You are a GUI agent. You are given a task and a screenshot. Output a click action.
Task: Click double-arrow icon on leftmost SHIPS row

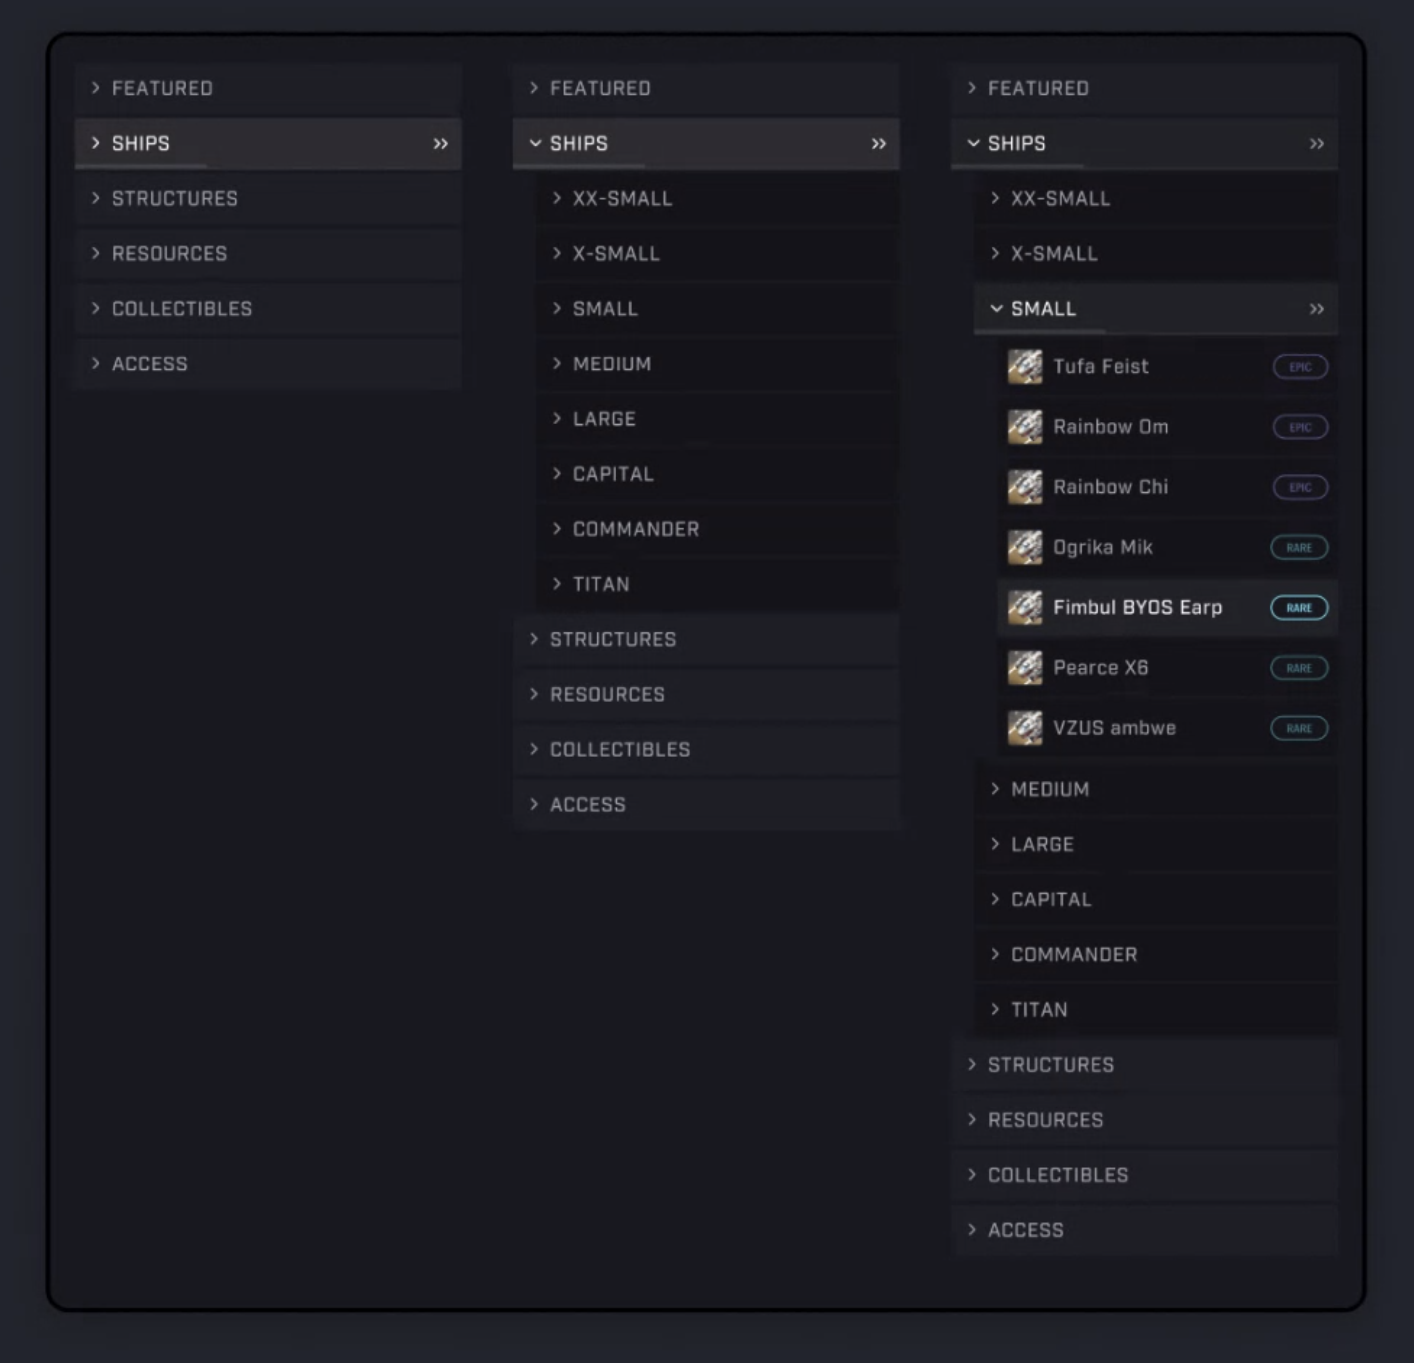coord(440,144)
